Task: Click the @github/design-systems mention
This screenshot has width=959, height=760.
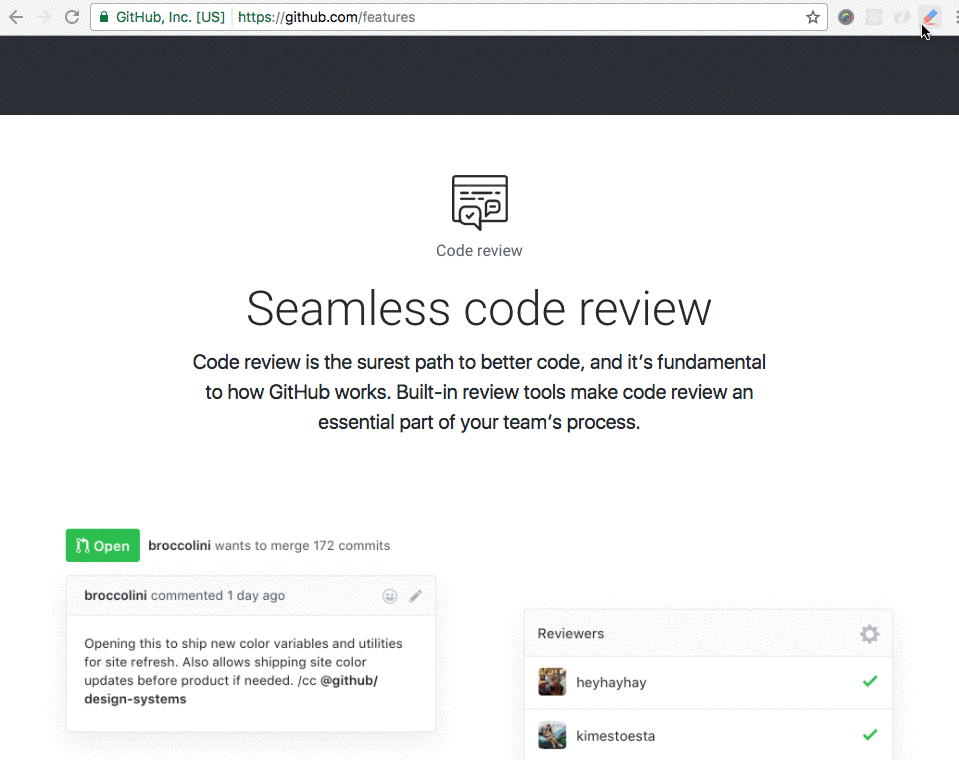Action: coord(231,690)
